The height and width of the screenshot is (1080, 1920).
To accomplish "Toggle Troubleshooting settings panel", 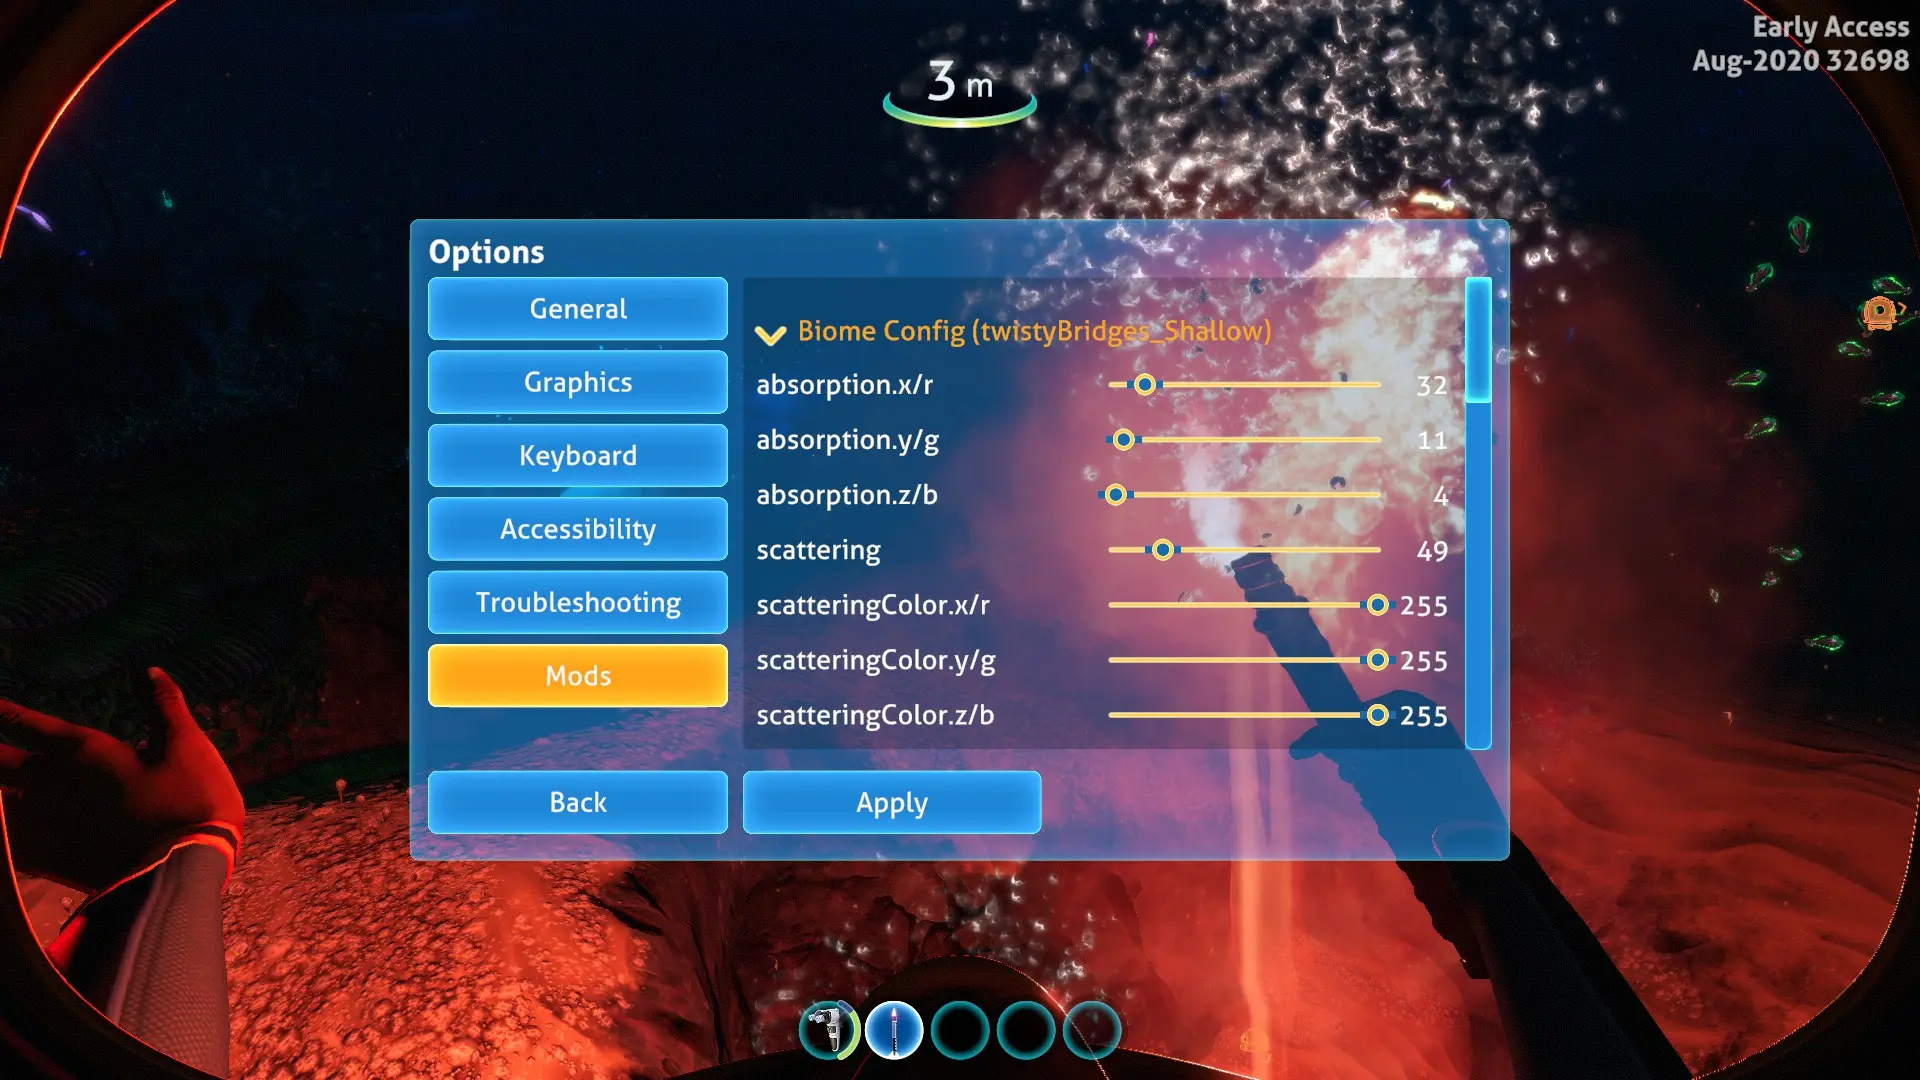I will [x=576, y=603].
